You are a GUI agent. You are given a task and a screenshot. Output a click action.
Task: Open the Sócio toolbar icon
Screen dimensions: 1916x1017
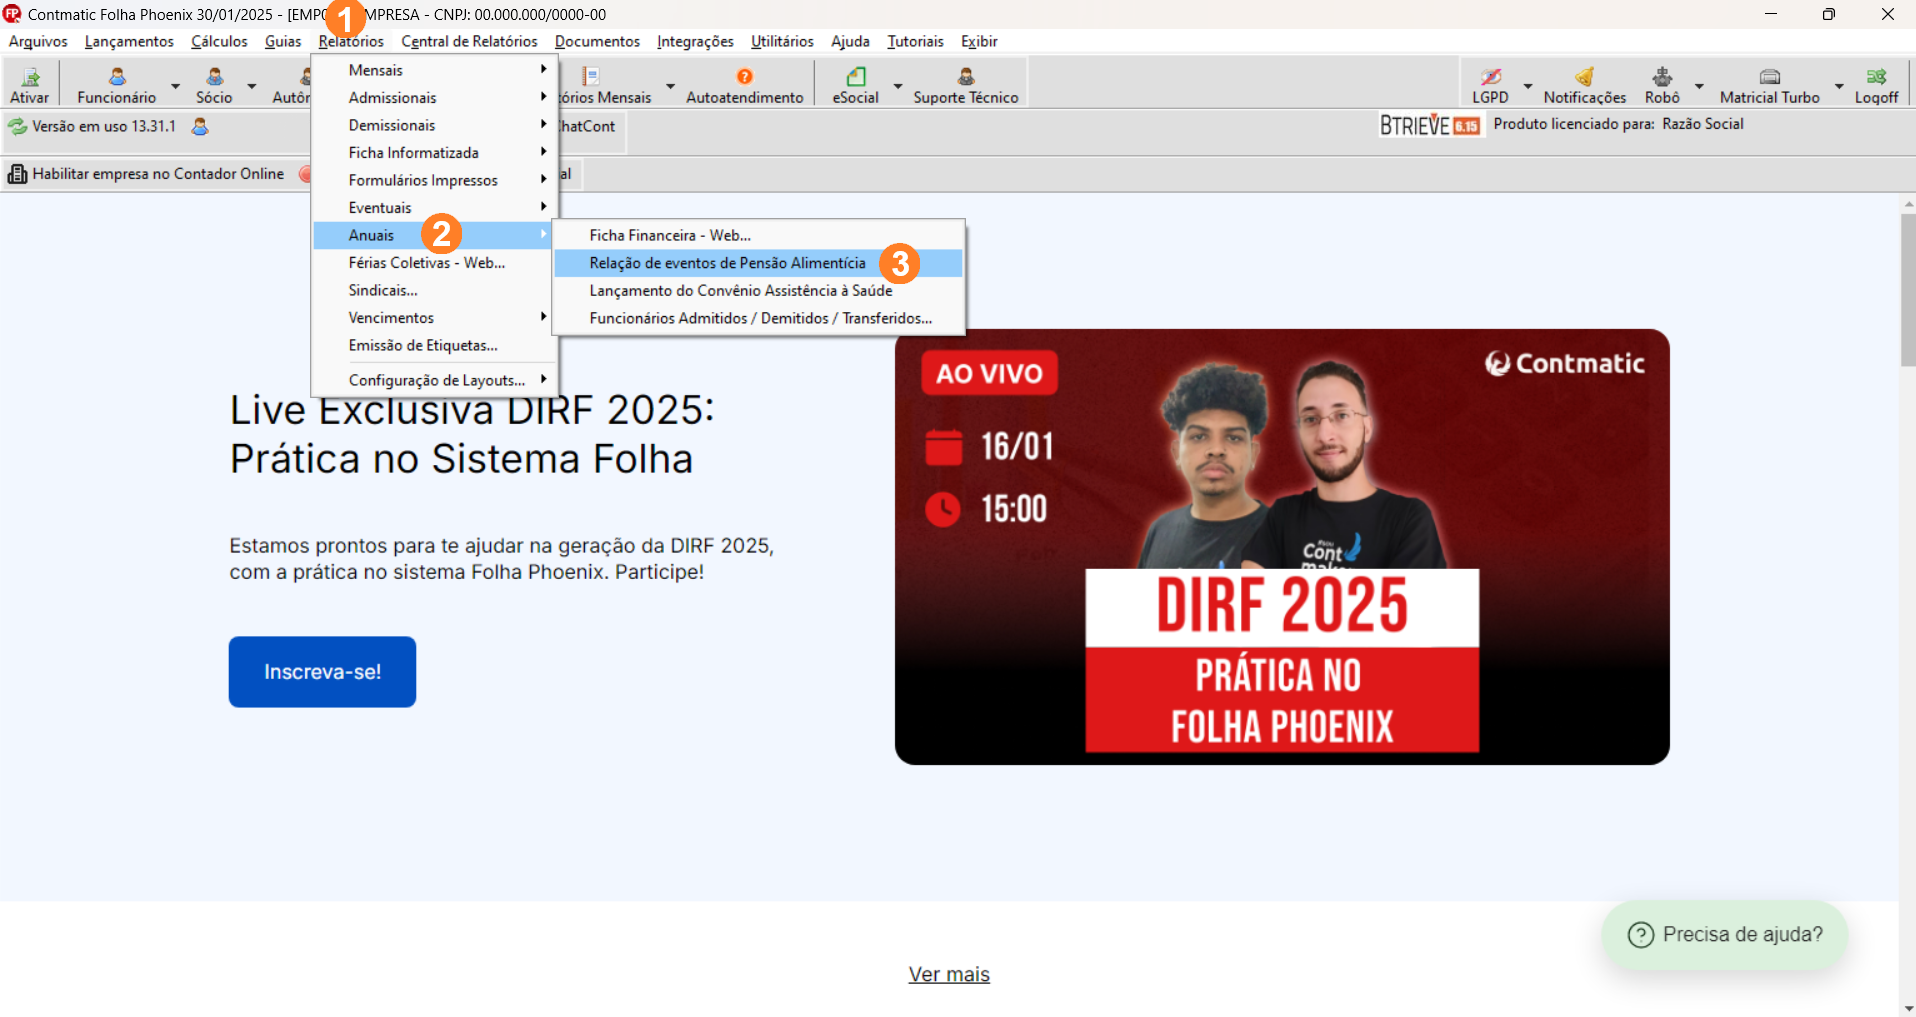click(x=214, y=77)
